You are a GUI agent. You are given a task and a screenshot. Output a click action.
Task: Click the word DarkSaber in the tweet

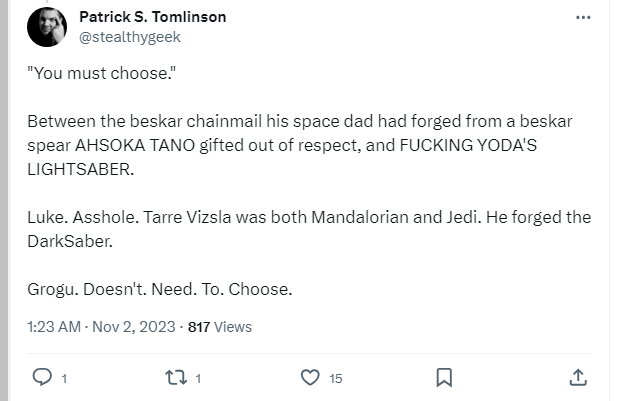click(x=70, y=241)
